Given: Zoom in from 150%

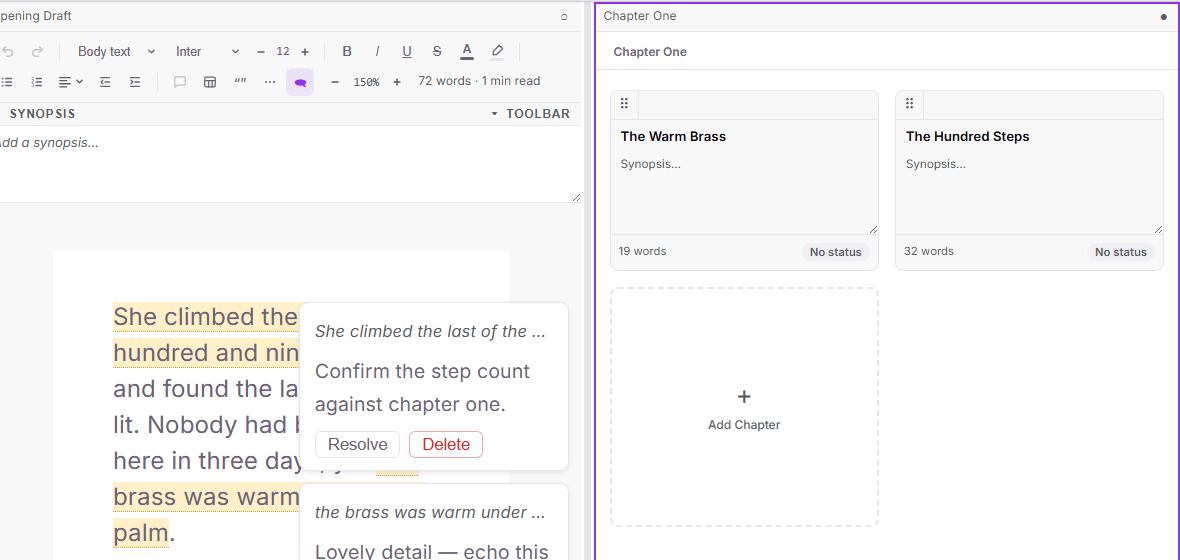Looking at the screenshot, I should (397, 82).
